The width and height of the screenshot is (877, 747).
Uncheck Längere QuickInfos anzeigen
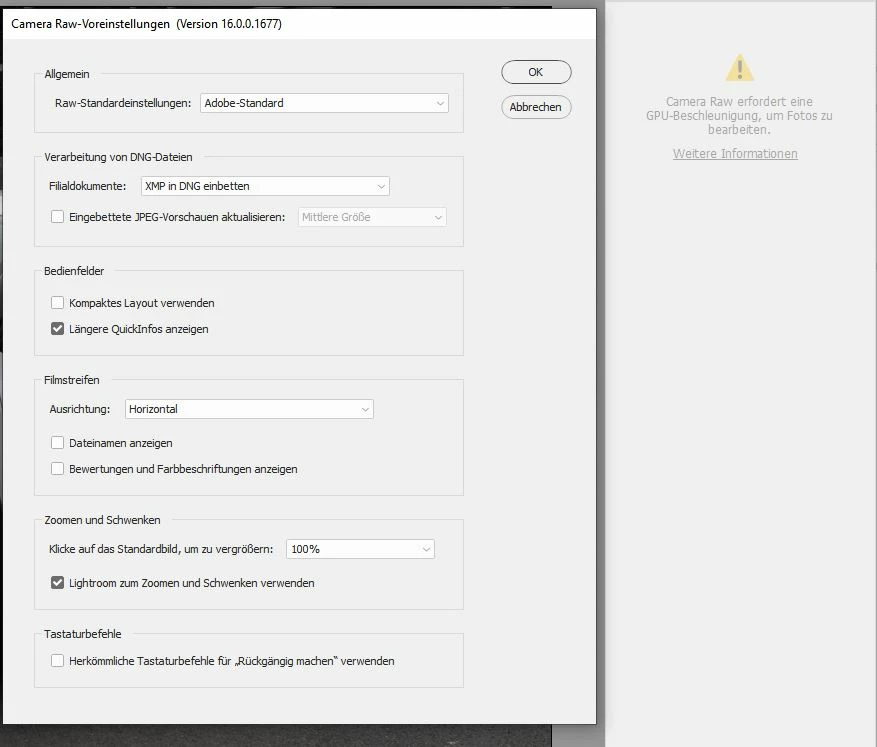pos(57,329)
